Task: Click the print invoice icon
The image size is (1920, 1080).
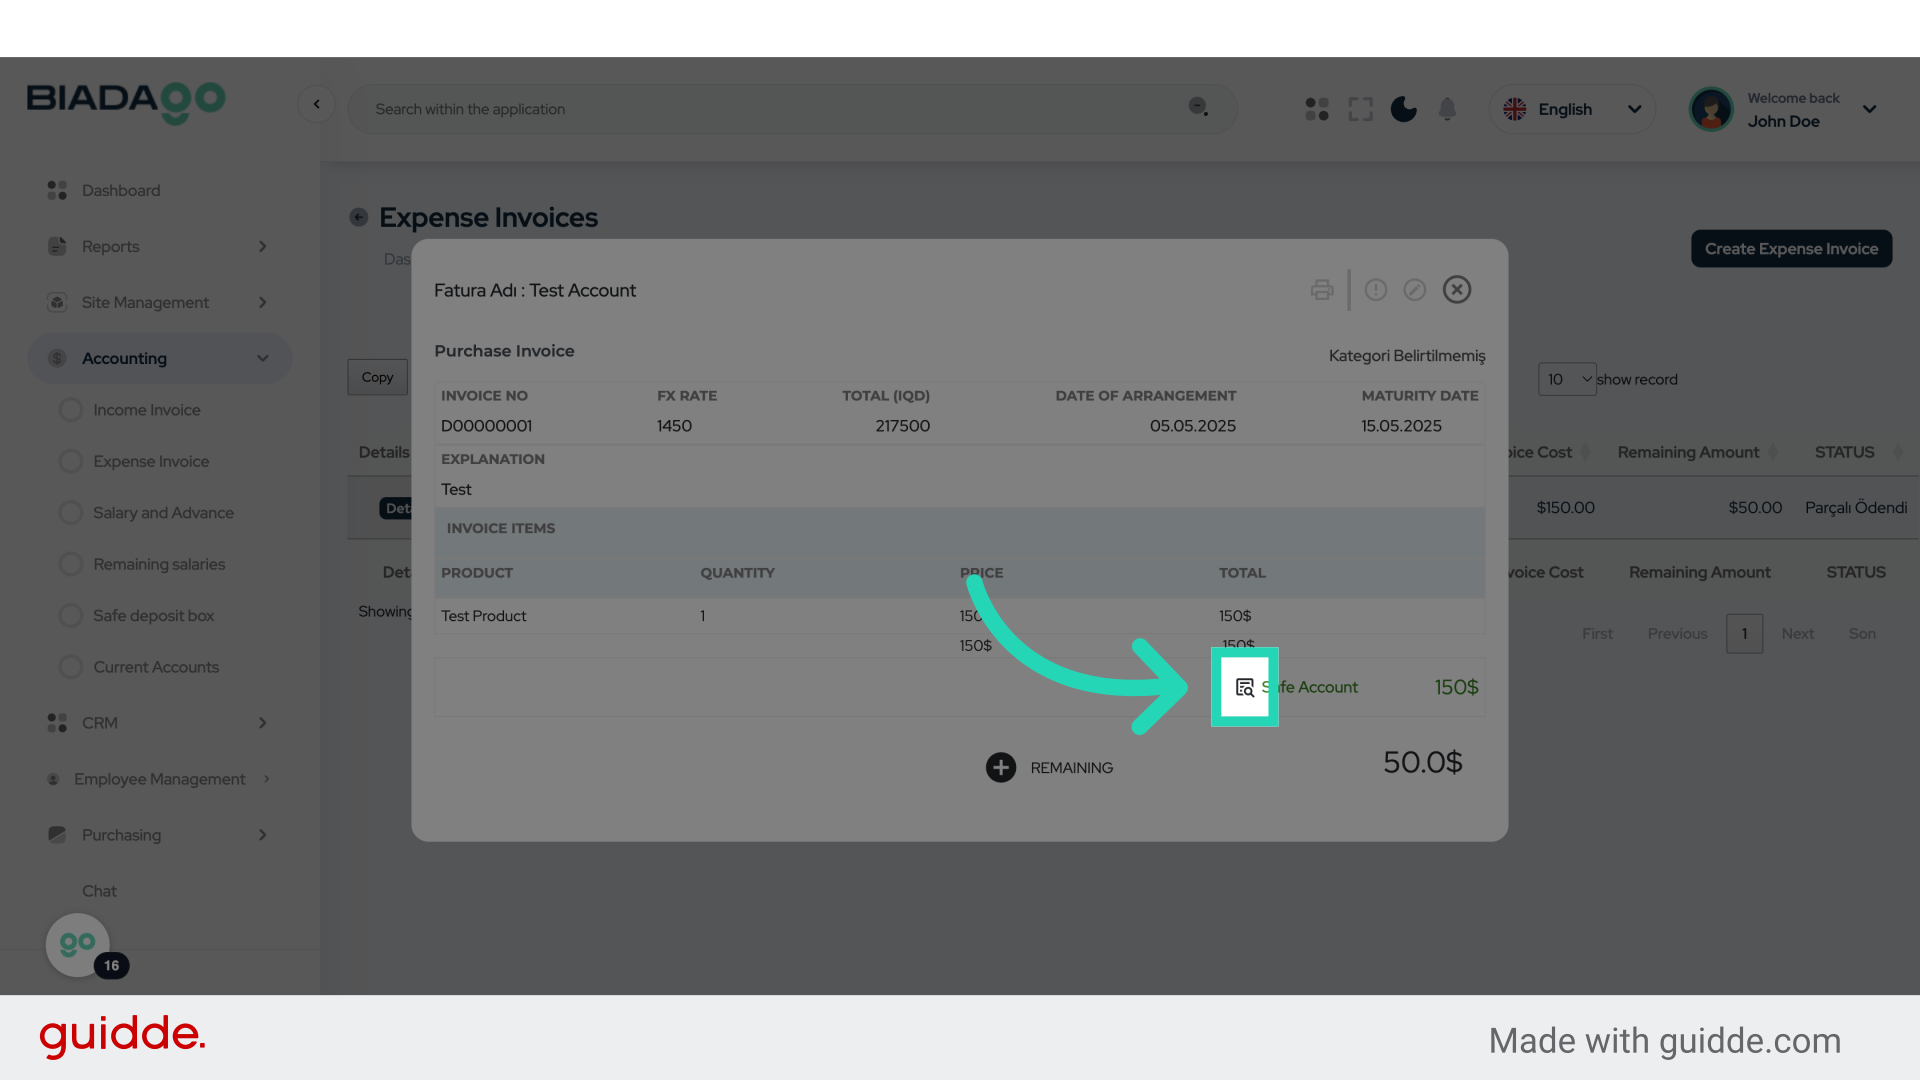Action: click(1322, 290)
